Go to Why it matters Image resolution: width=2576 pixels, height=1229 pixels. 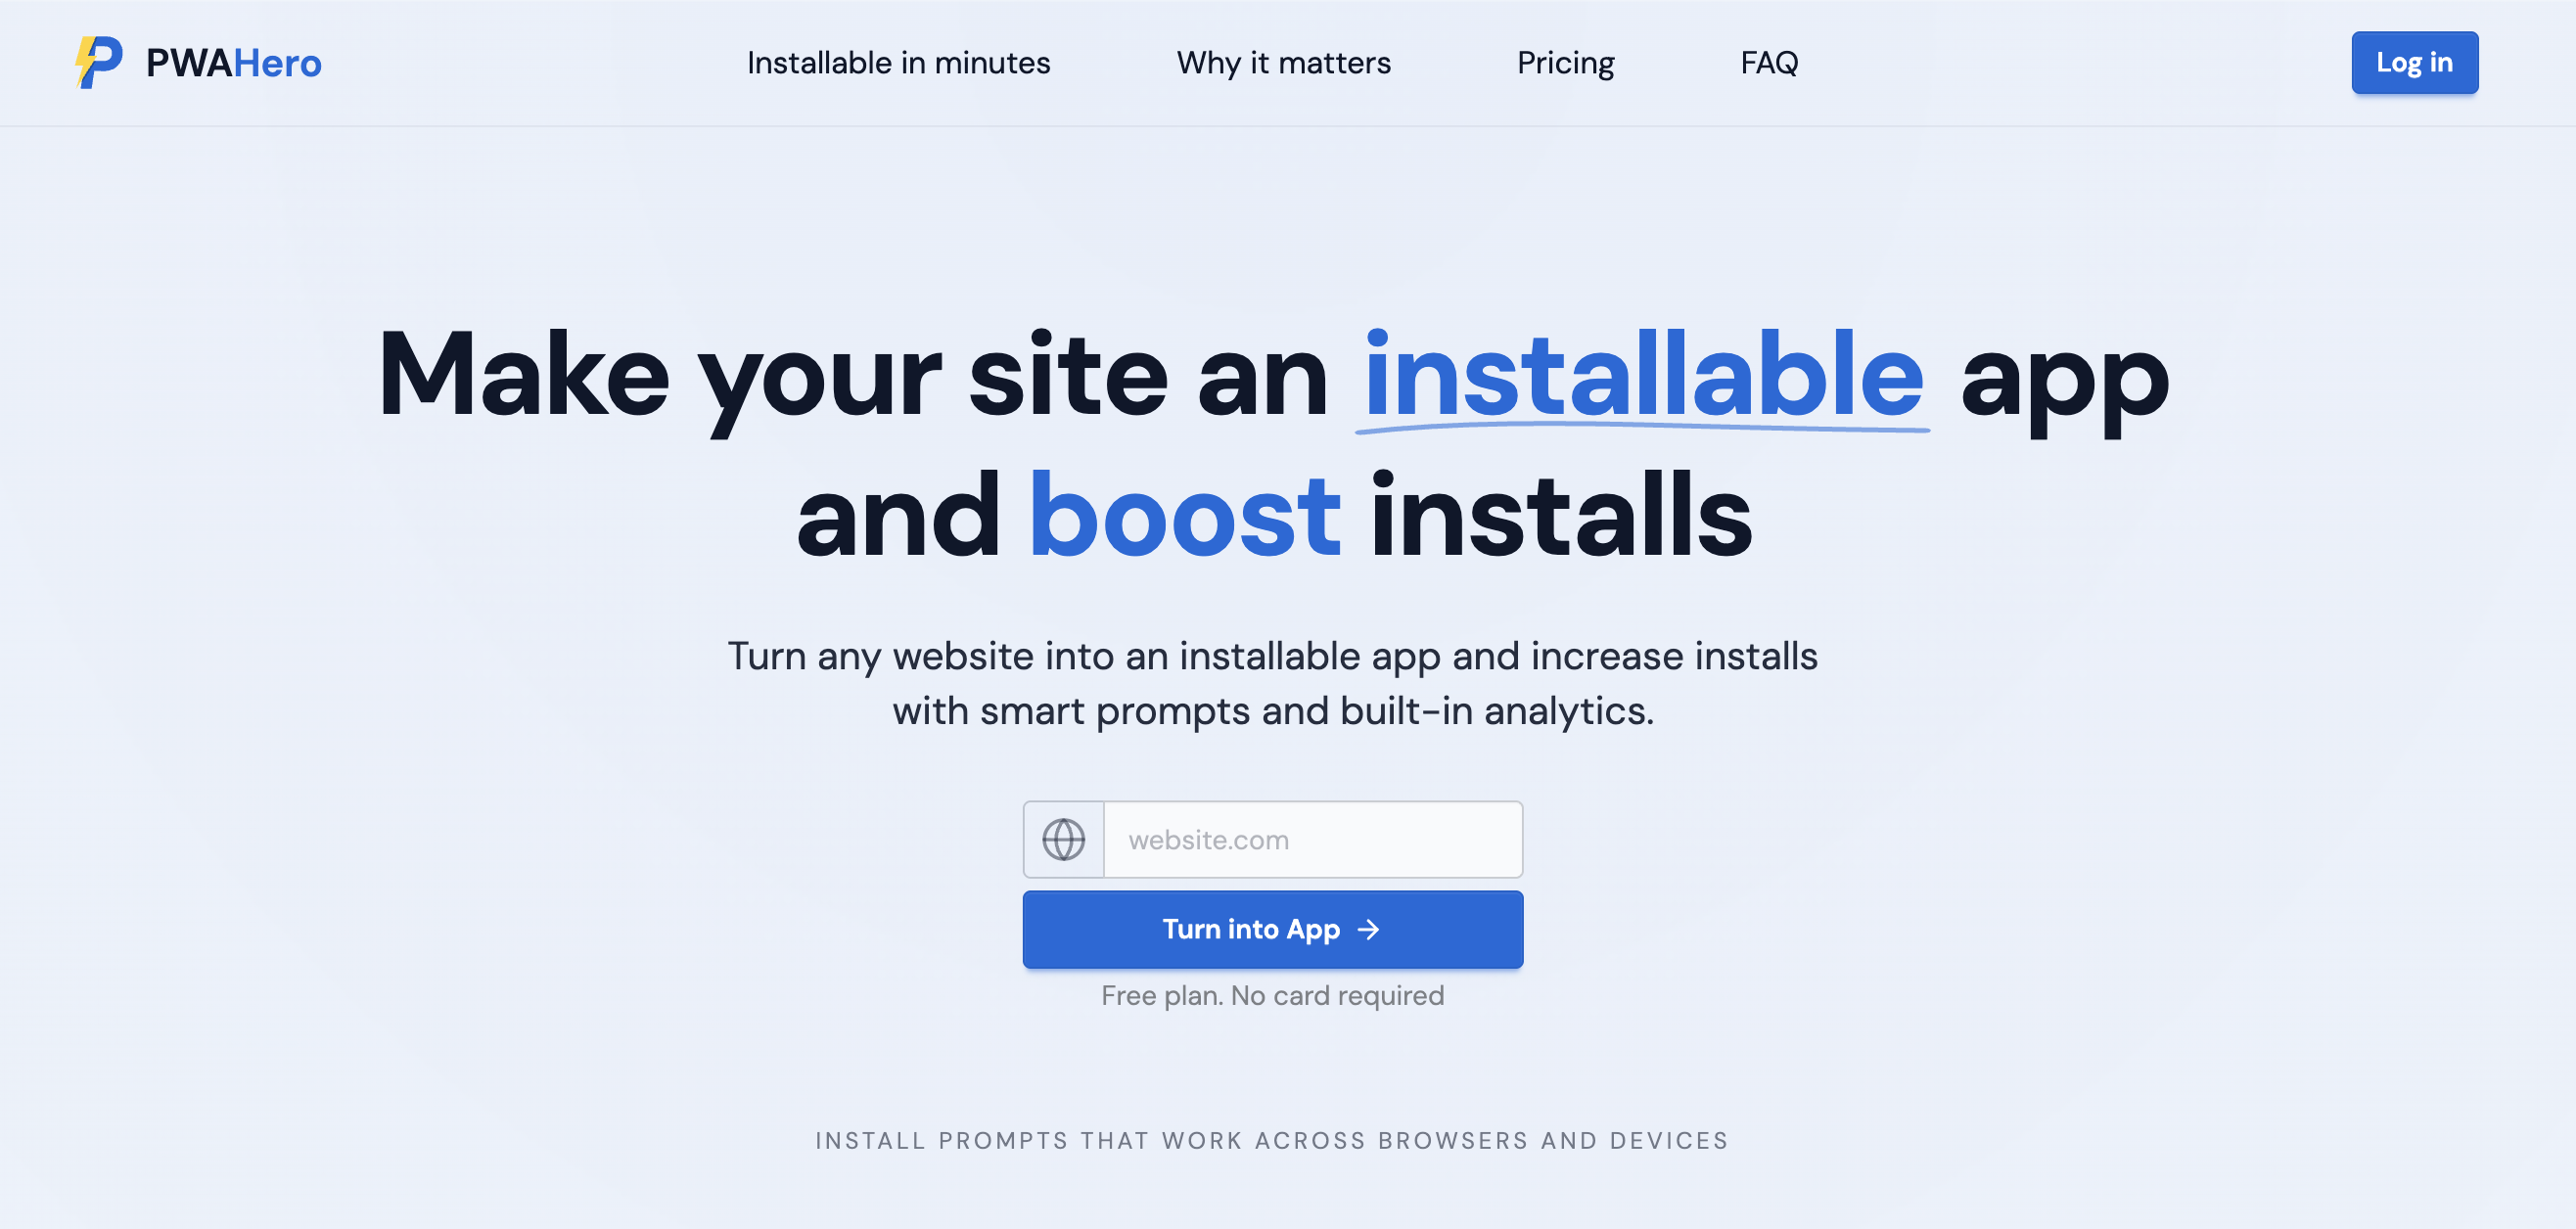[1283, 63]
